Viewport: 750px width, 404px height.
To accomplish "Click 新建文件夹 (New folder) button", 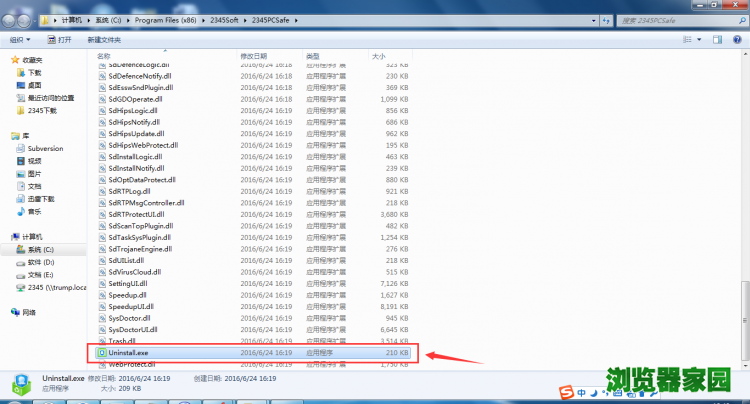I will pyautogui.click(x=106, y=39).
